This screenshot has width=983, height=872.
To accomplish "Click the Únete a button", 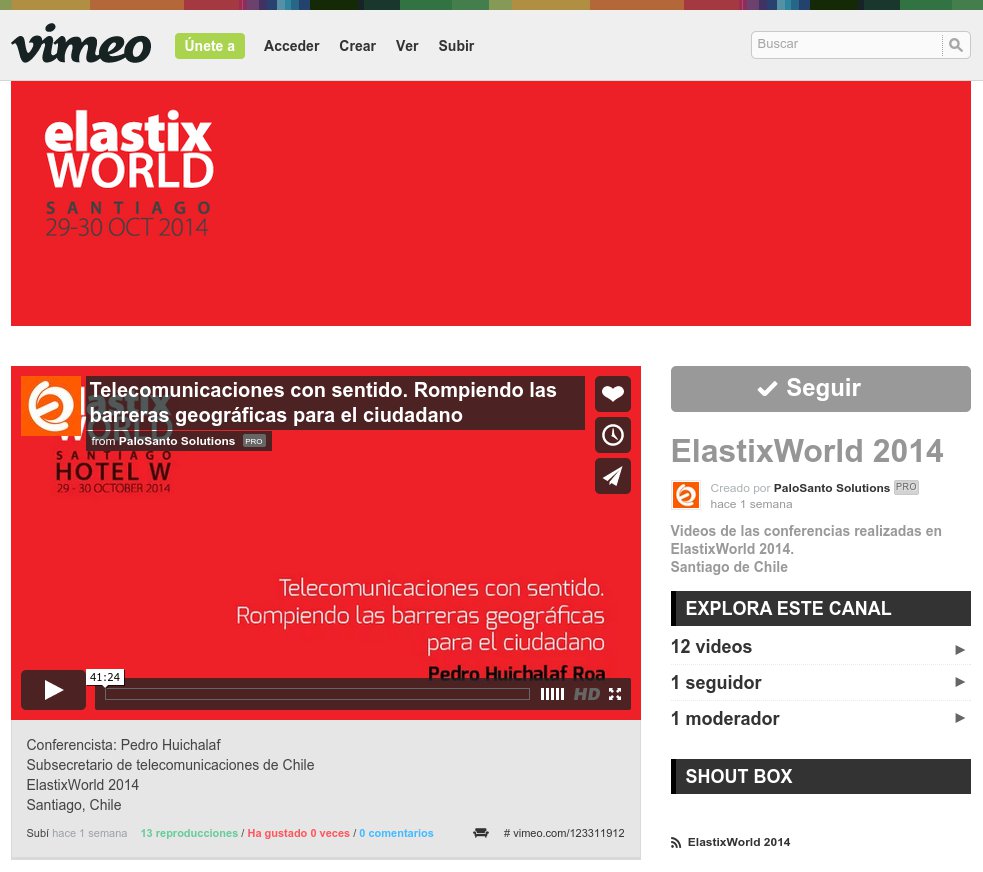I will click(210, 46).
